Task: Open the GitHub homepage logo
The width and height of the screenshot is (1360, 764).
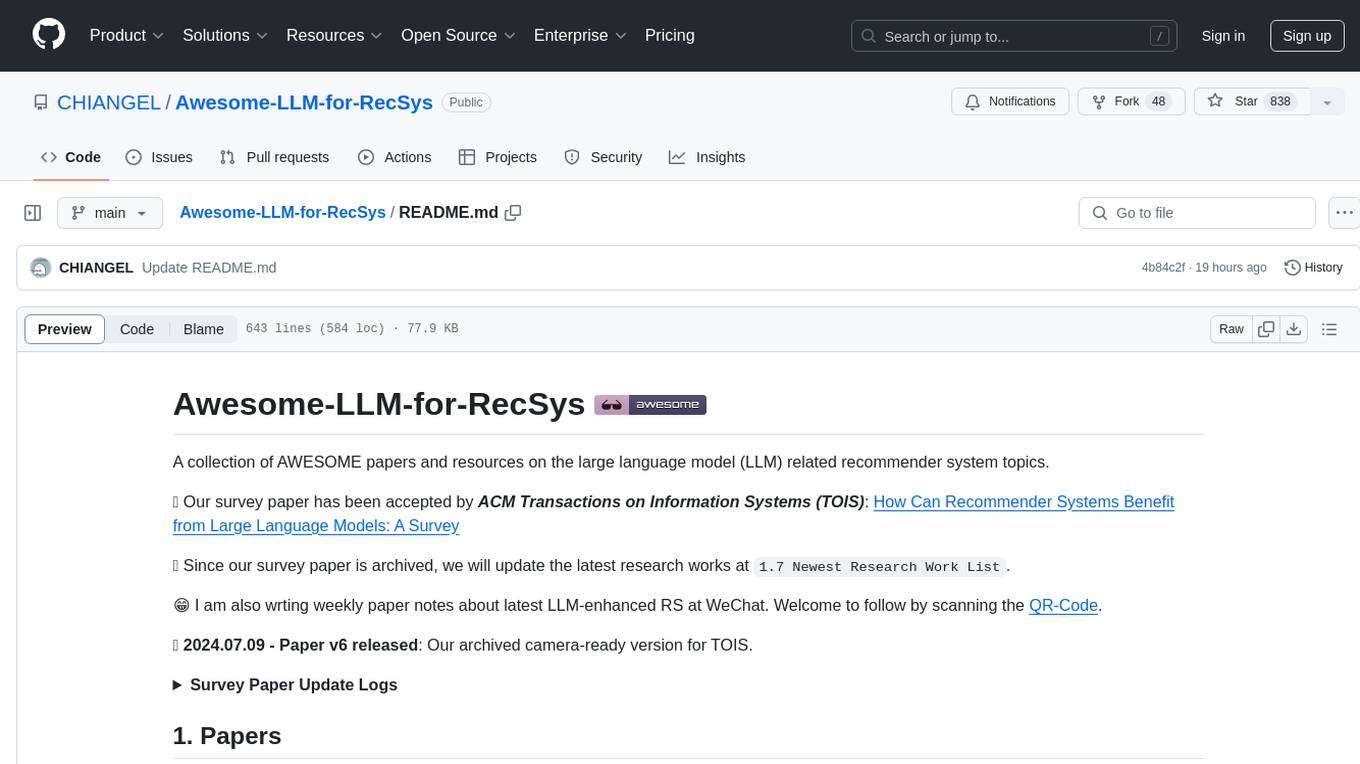Action: [49, 35]
